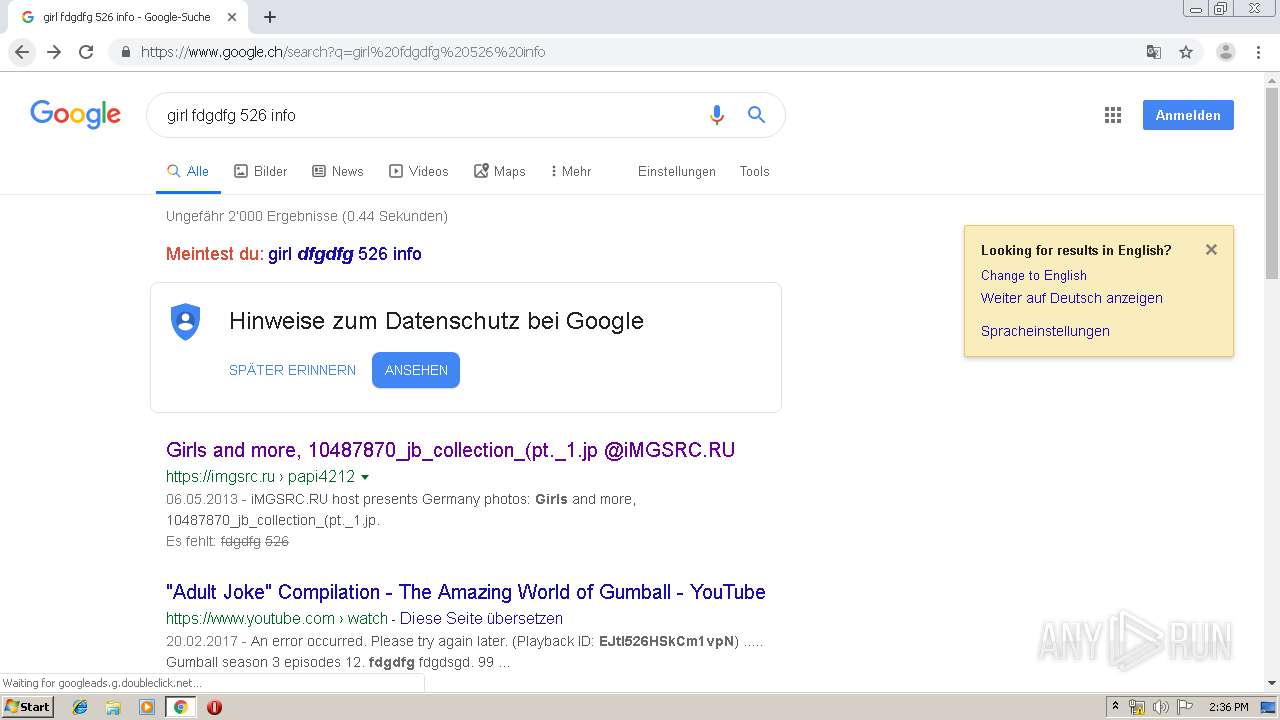Click the browser back arrow
The height and width of the screenshot is (720, 1280).
coord(22,52)
